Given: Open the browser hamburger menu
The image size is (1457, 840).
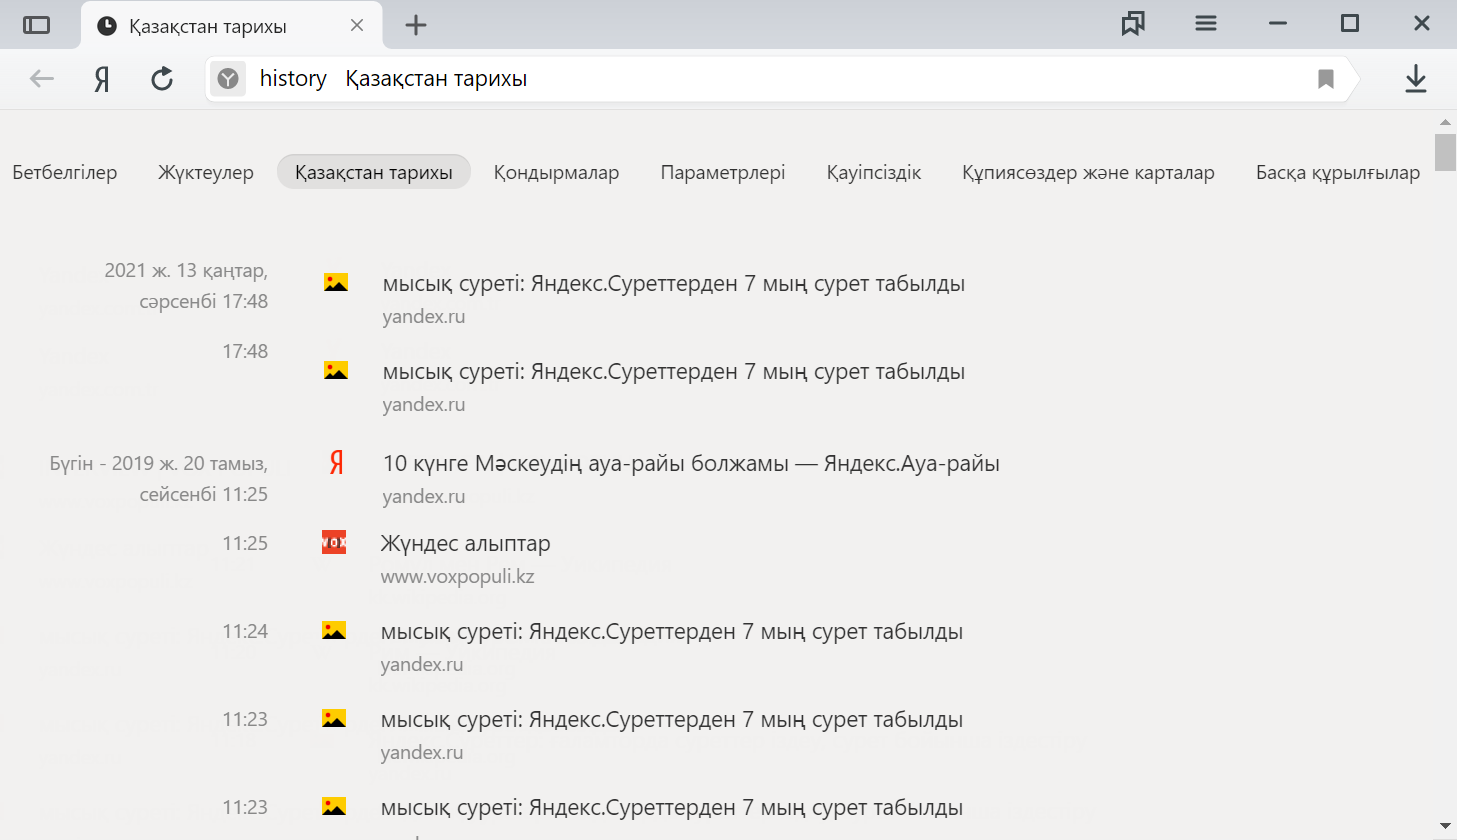Looking at the screenshot, I should (1206, 24).
